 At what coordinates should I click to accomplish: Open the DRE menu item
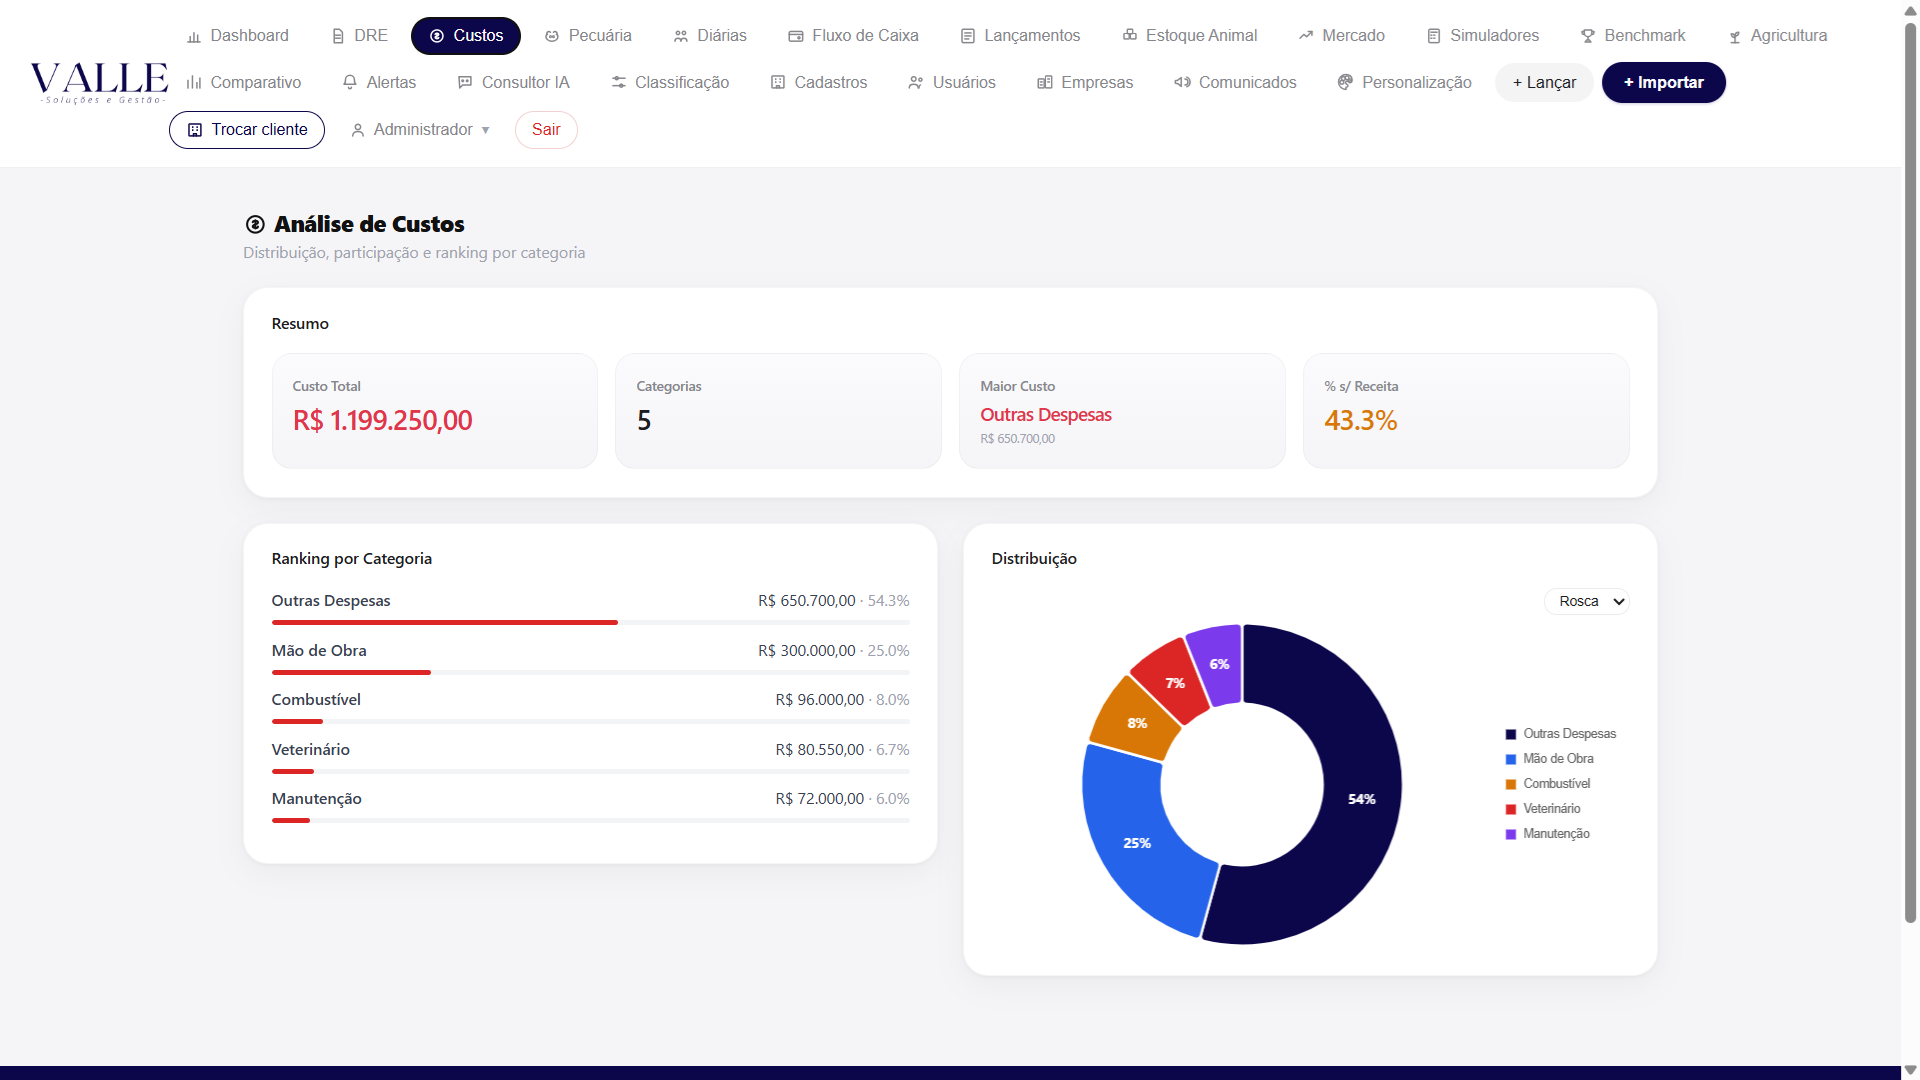359,36
